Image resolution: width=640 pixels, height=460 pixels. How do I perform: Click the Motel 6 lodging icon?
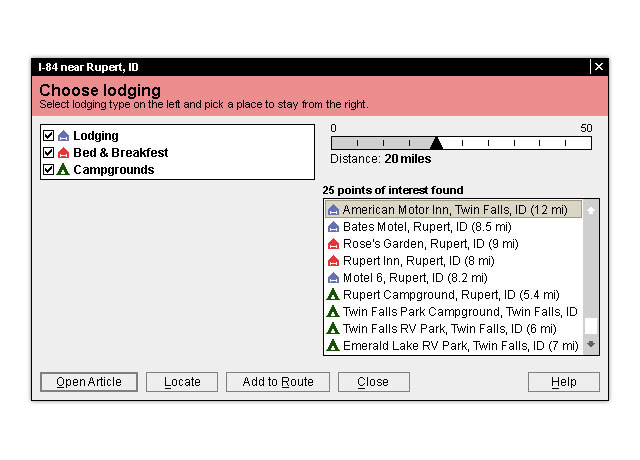coord(334,278)
